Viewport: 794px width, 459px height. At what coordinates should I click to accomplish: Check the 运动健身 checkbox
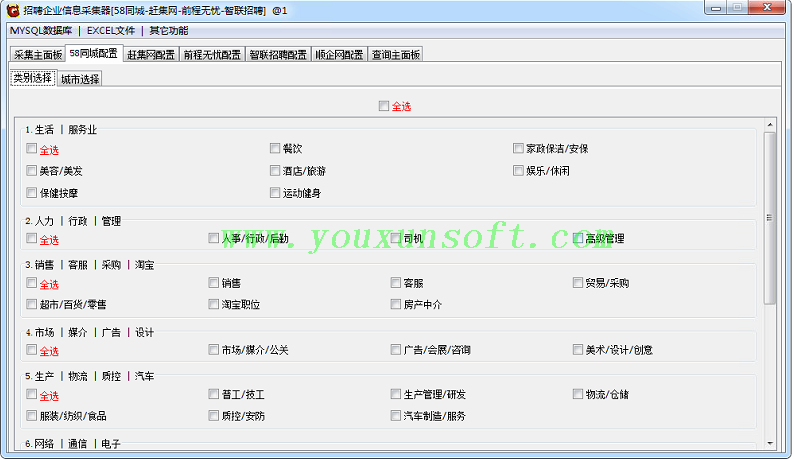click(x=275, y=193)
